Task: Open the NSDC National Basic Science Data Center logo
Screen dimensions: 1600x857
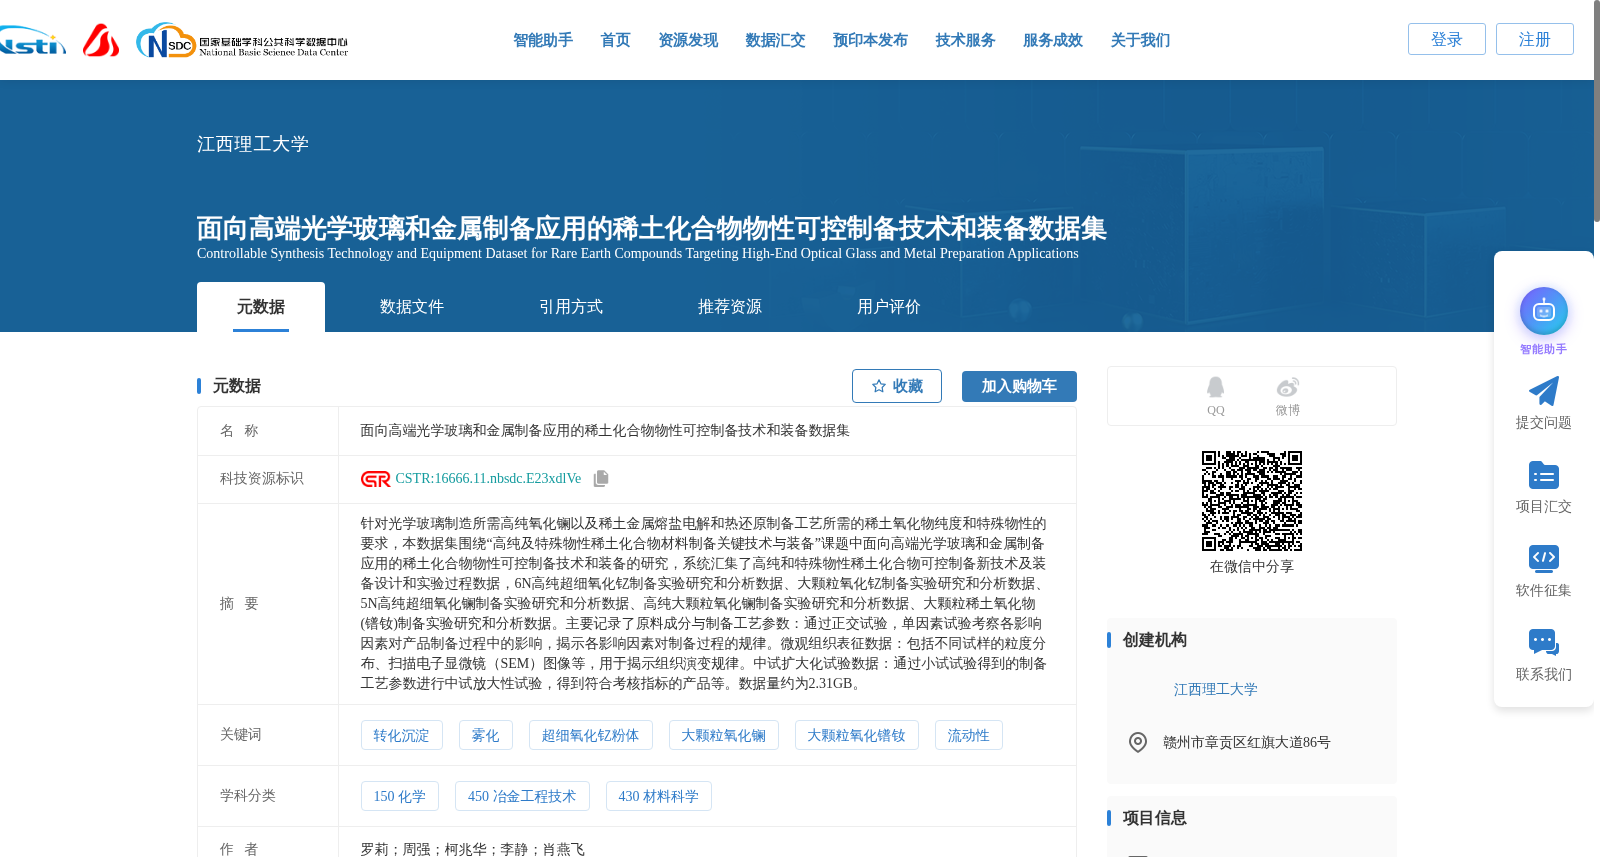Action: click(x=242, y=41)
